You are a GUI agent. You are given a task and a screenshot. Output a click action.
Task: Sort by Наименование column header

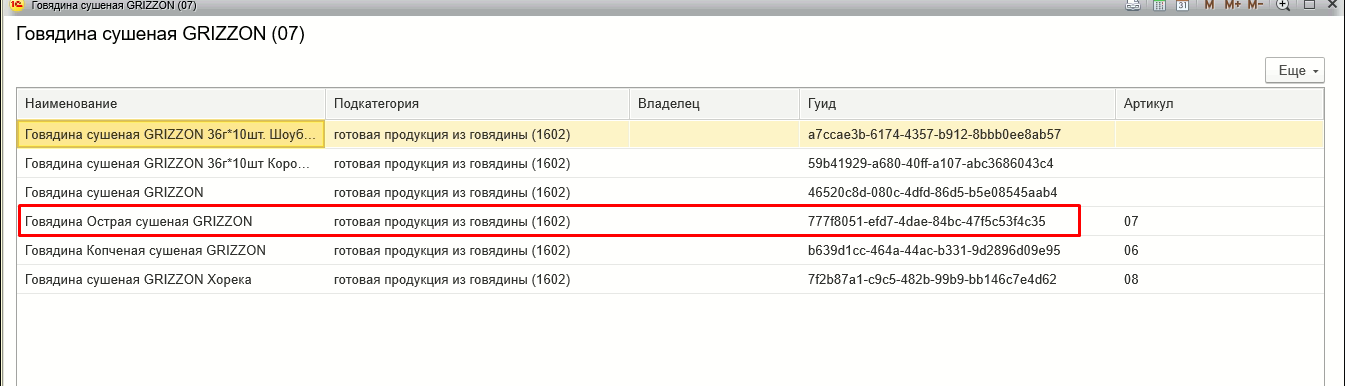click(x=171, y=104)
